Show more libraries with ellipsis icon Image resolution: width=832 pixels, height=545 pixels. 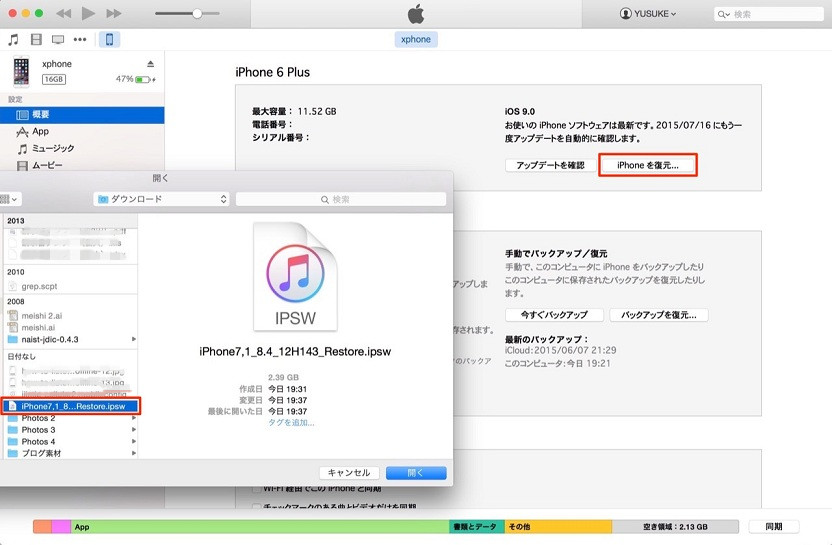pos(80,39)
